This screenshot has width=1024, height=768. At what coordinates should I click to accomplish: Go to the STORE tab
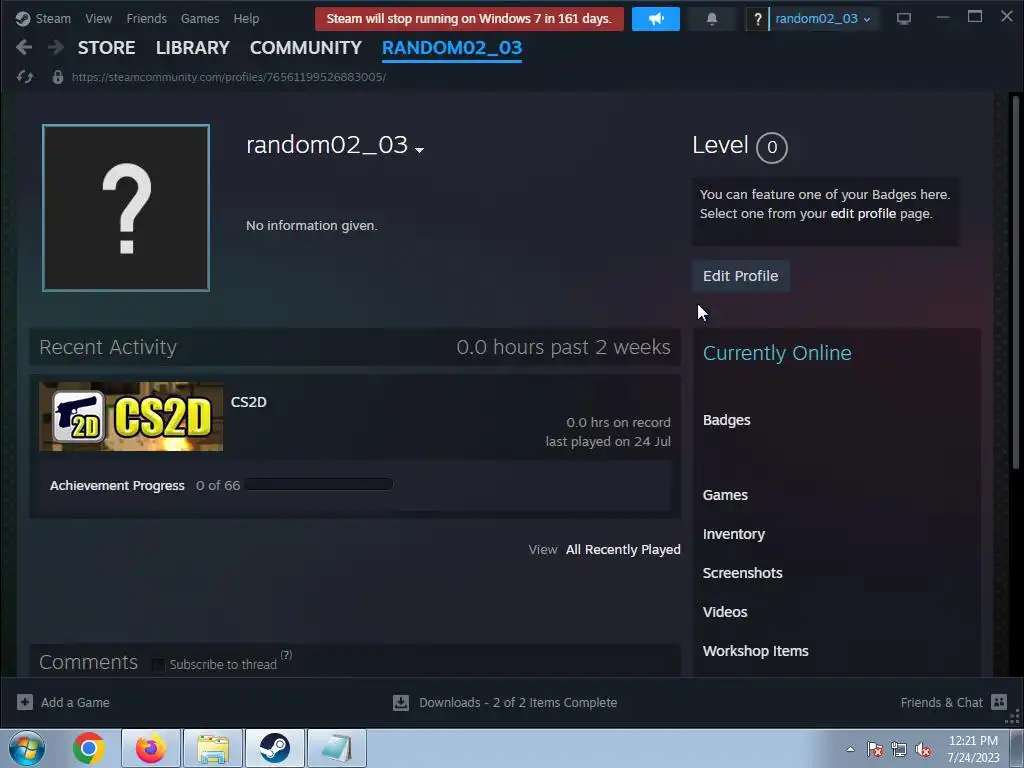coord(106,48)
